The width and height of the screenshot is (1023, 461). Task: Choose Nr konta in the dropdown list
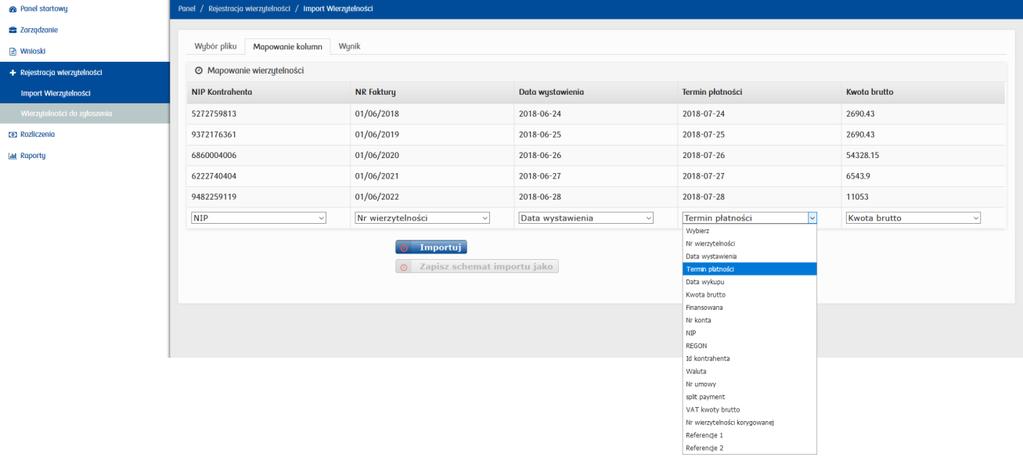750,320
